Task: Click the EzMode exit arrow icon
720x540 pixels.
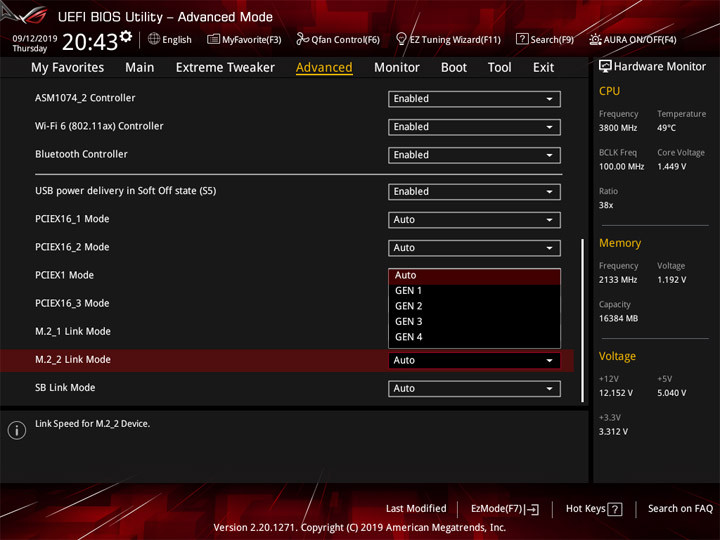Action: click(x=533, y=509)
